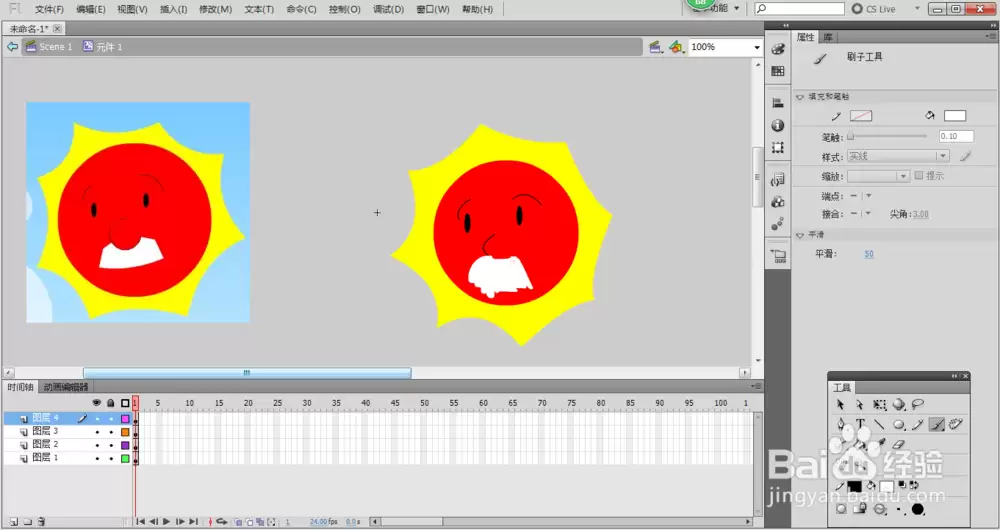Open the Code Snippets panel icon
The height and width of the screenshot is (530, 1000).
pyautogui.click(x=777, y=179)
